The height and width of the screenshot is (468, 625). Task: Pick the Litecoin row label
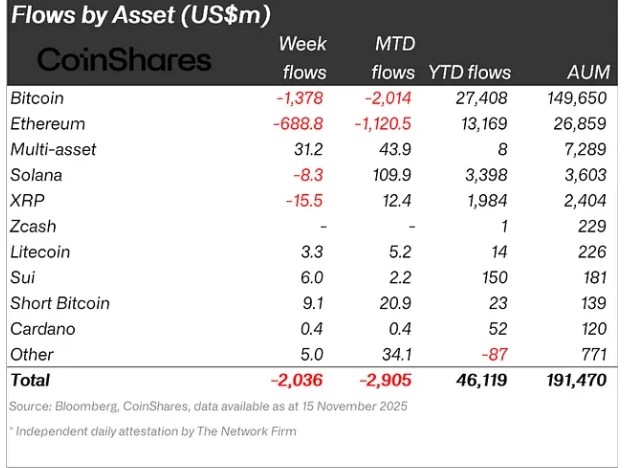pyautogui.click(x=41, y=252)
